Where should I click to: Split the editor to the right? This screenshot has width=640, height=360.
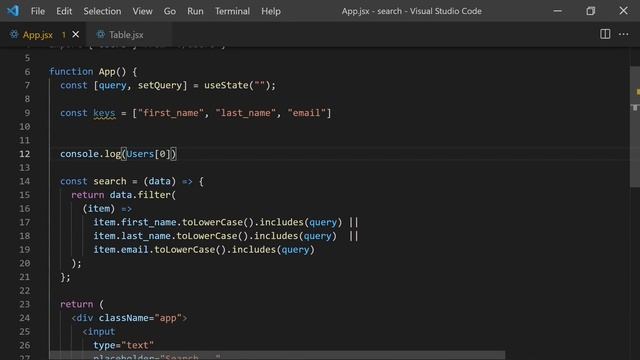[605, 34]
